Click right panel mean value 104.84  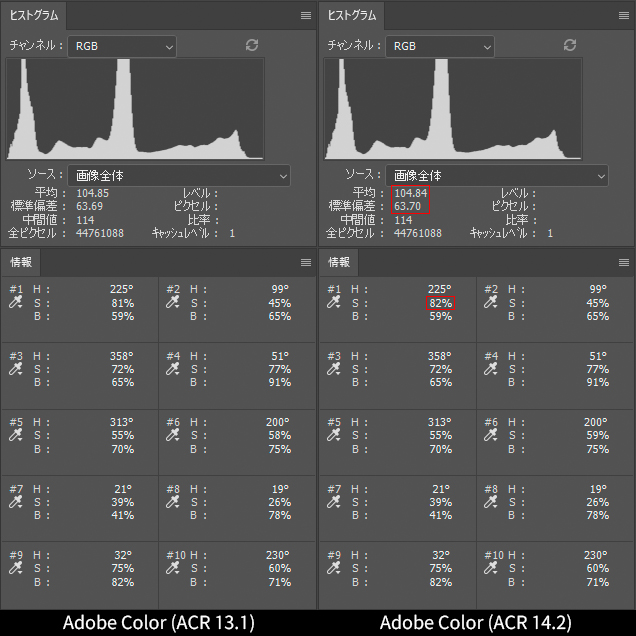[410, 193]
